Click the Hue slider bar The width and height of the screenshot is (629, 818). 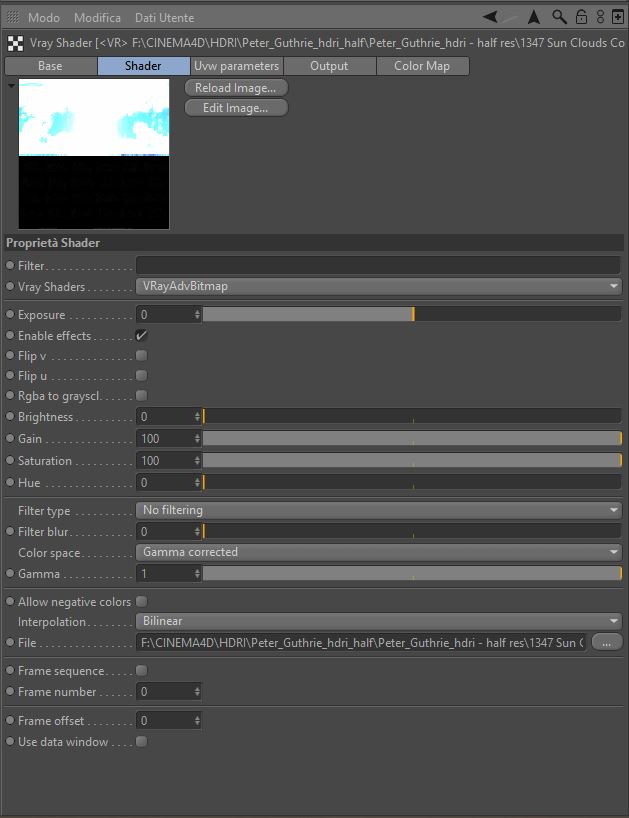point(412,482)
